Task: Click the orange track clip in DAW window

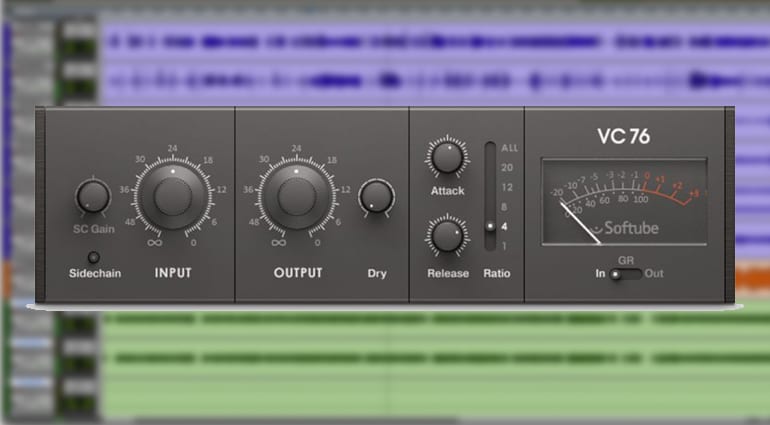Action: [752, 279]
